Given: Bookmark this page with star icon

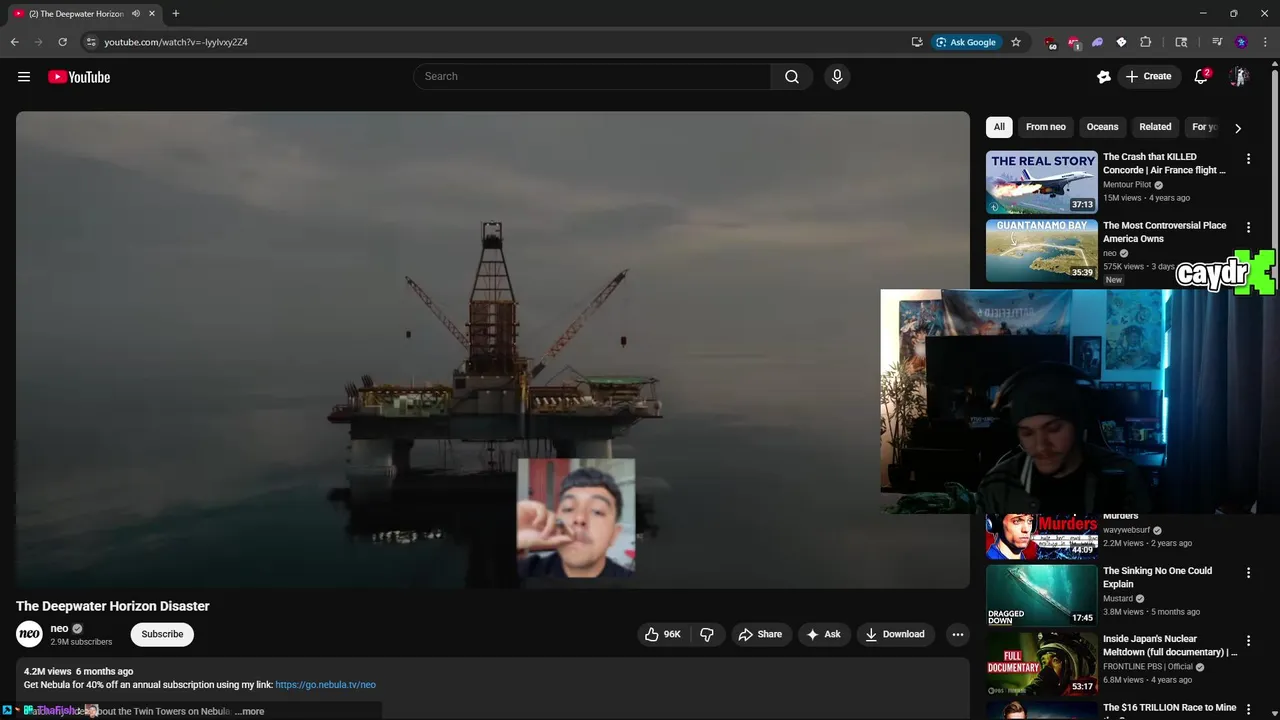Looking at the screenshot, I should pos(1016,42).
